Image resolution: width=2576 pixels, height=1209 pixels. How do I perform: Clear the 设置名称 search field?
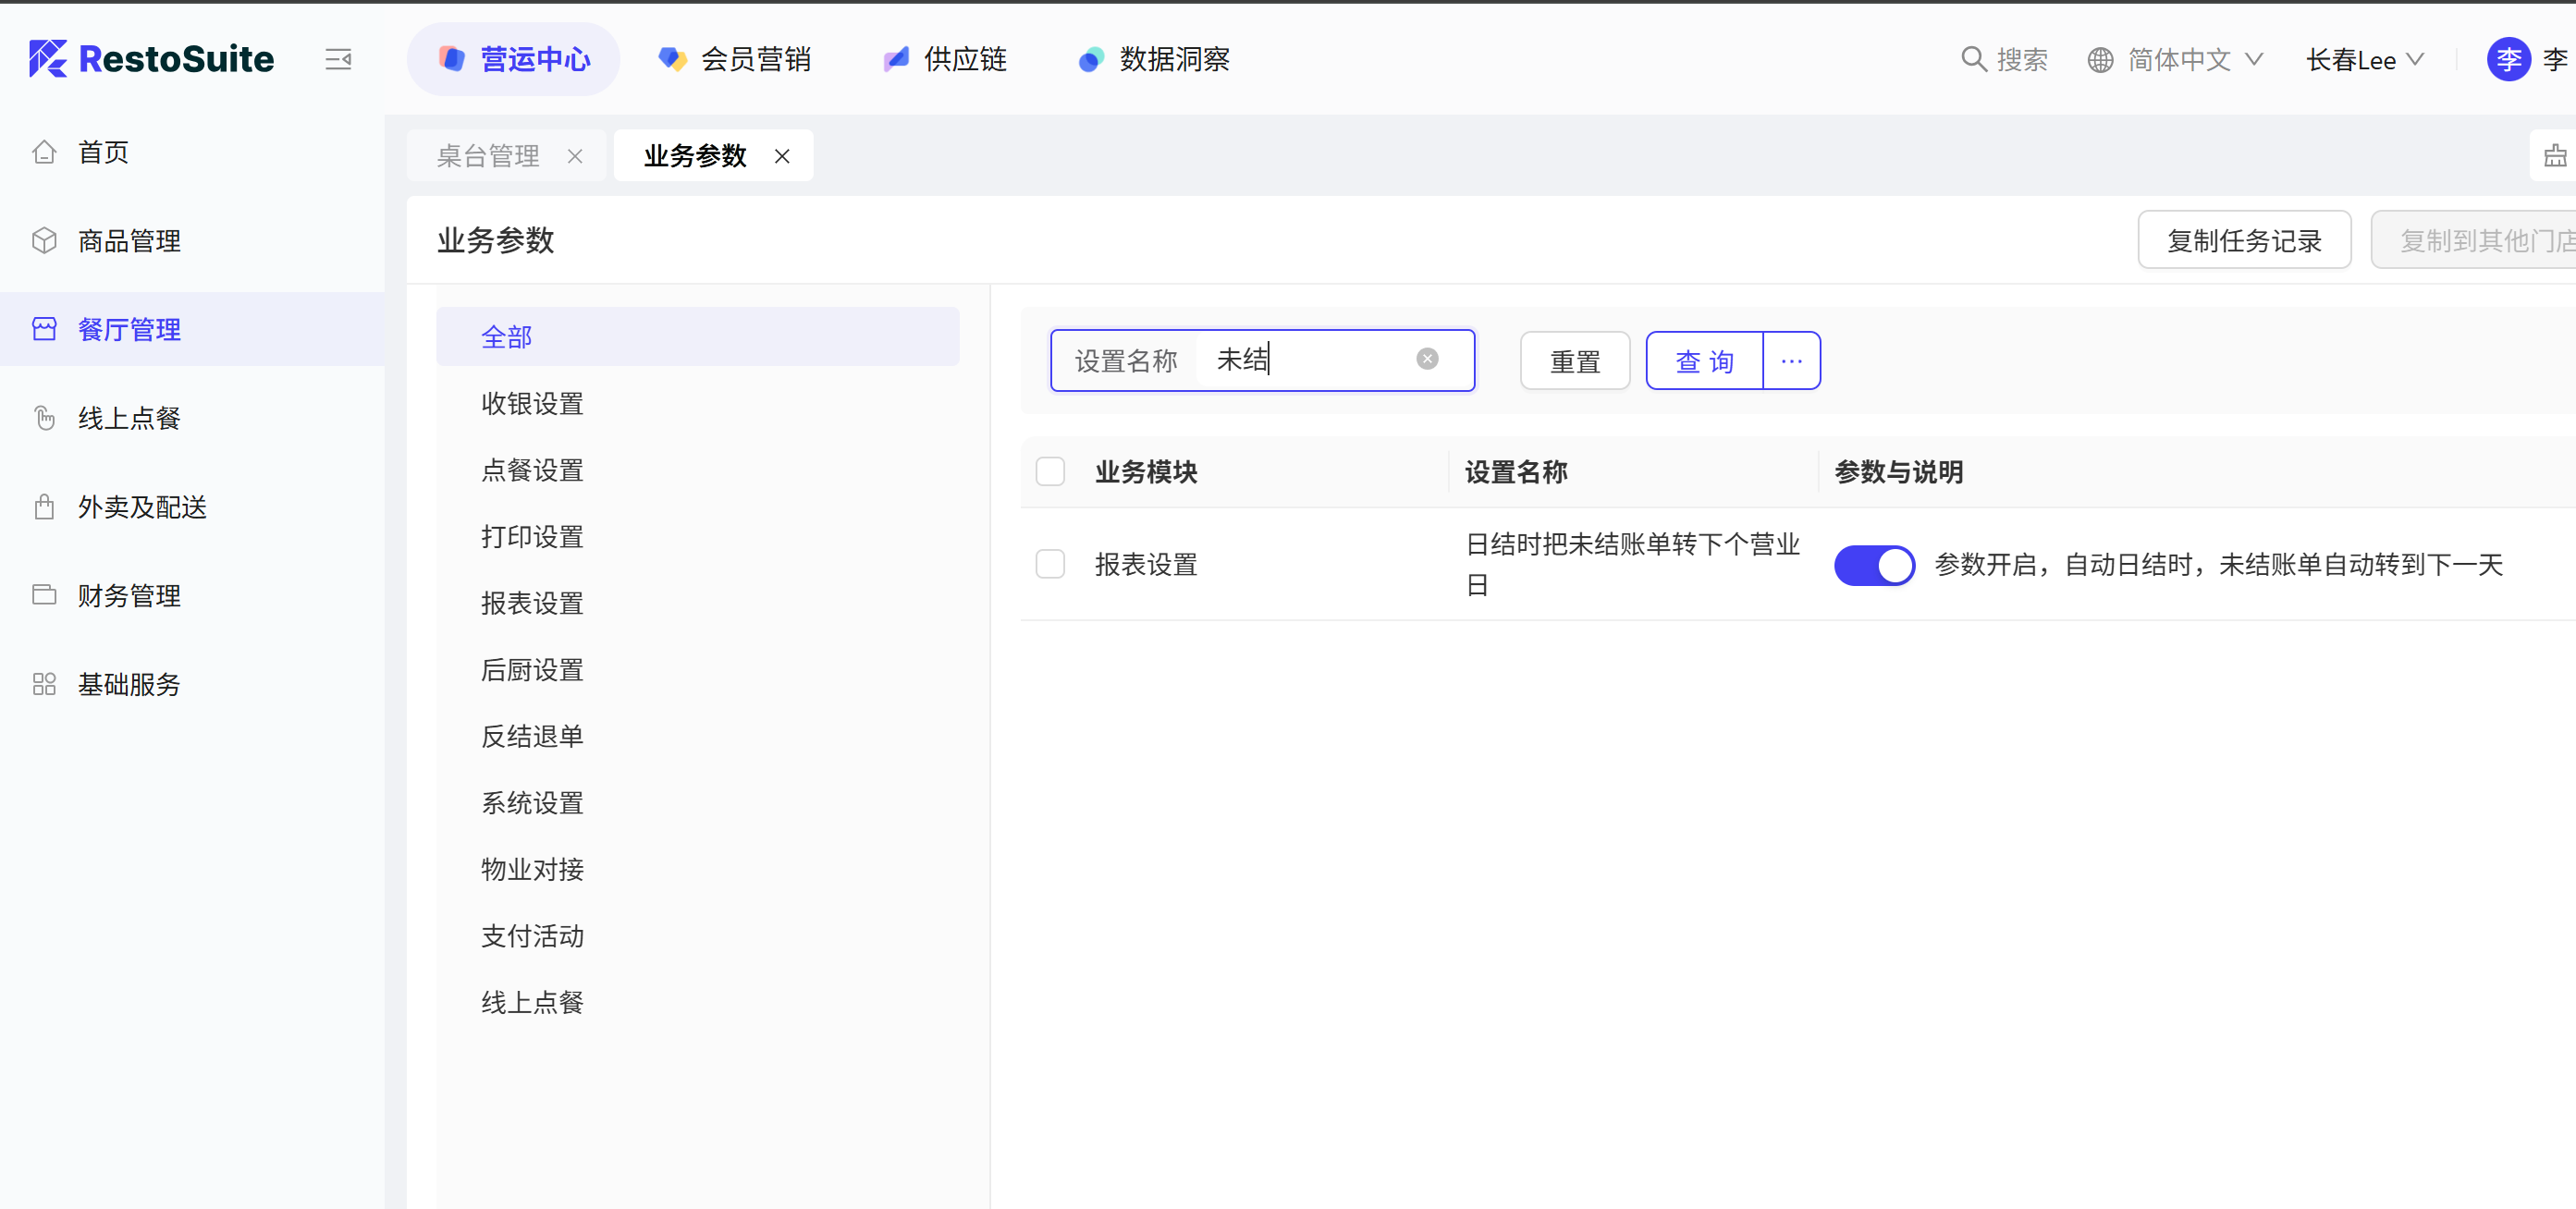point(1427,359)
